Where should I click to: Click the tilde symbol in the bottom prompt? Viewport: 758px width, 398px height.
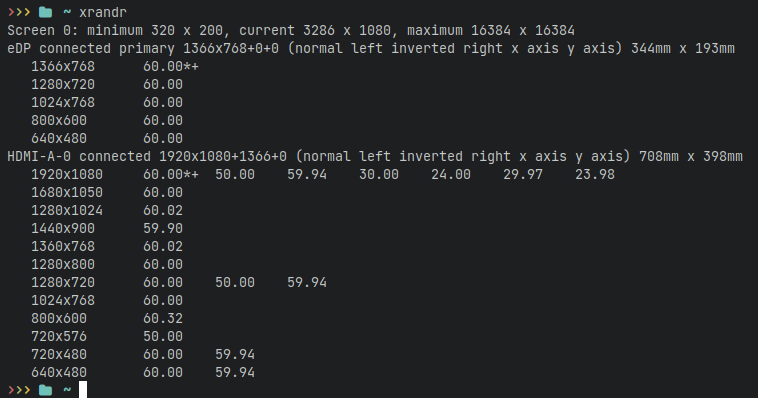coord(67,389)
